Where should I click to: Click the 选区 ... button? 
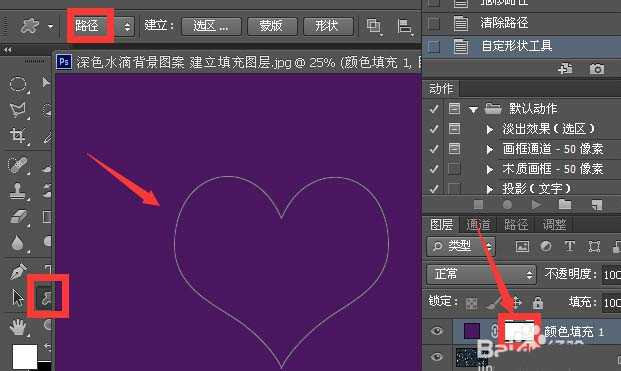tap(211, 26)
